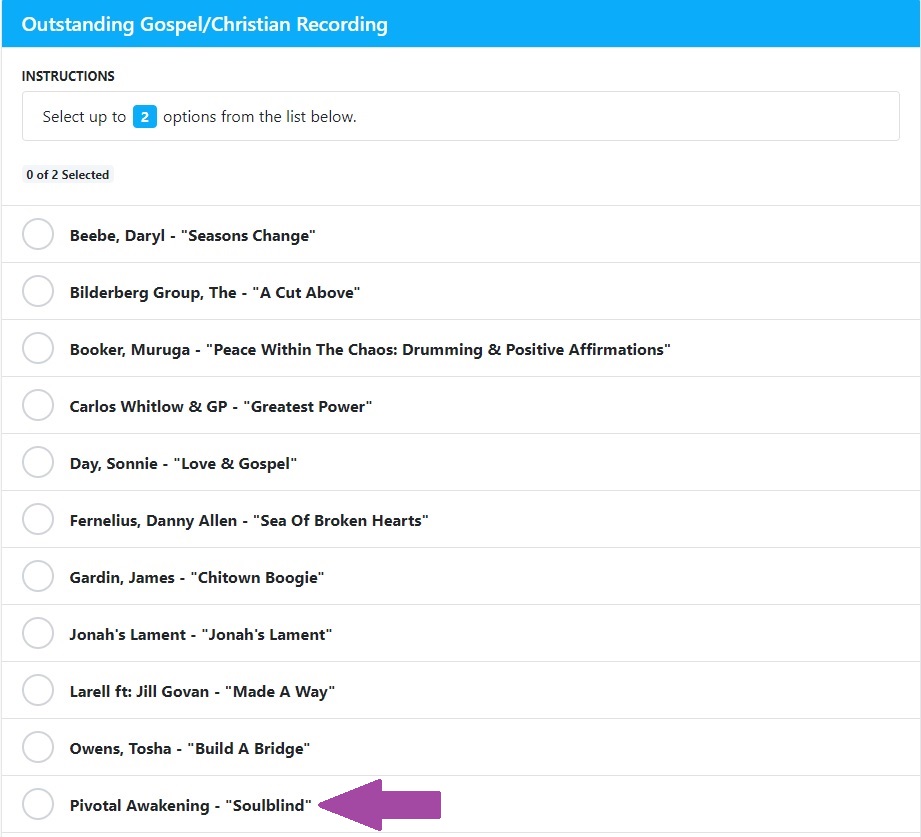Viewport: 921px width, 837px height.
Task: Click the Outstanding Gospel/Christian Recording header
Action: [204, 24]
